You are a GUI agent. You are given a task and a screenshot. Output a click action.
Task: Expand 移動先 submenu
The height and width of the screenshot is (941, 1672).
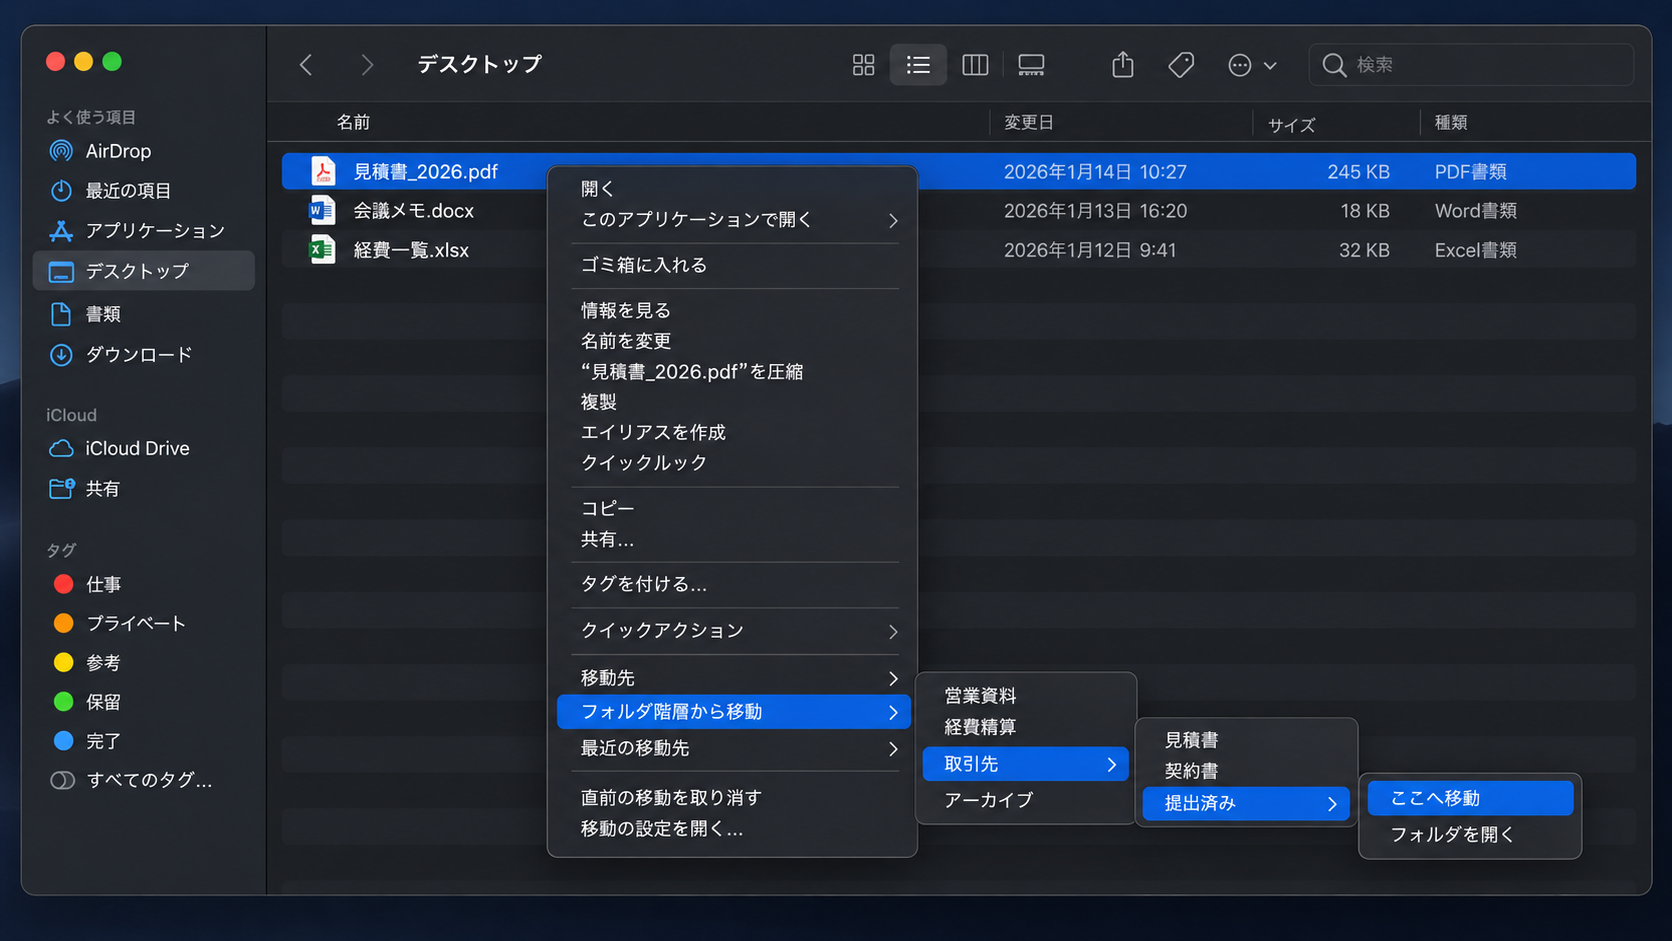(x=733, y=678)
